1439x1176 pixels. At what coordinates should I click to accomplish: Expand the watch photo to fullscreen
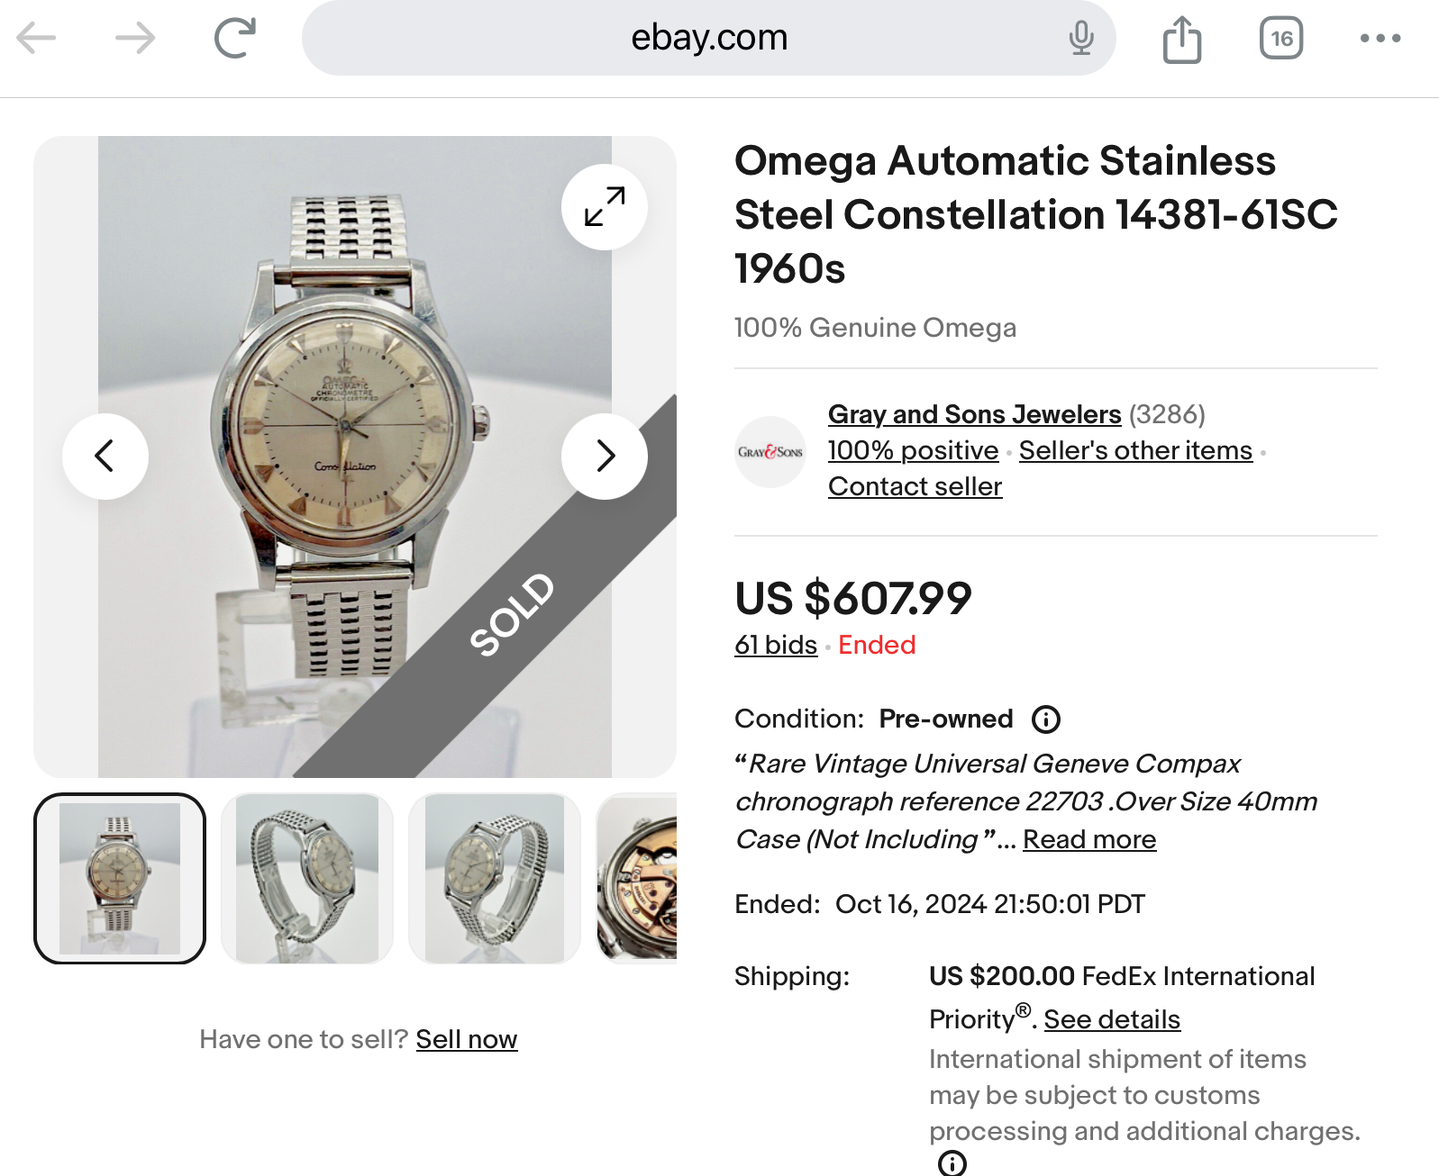coord(604,207)
